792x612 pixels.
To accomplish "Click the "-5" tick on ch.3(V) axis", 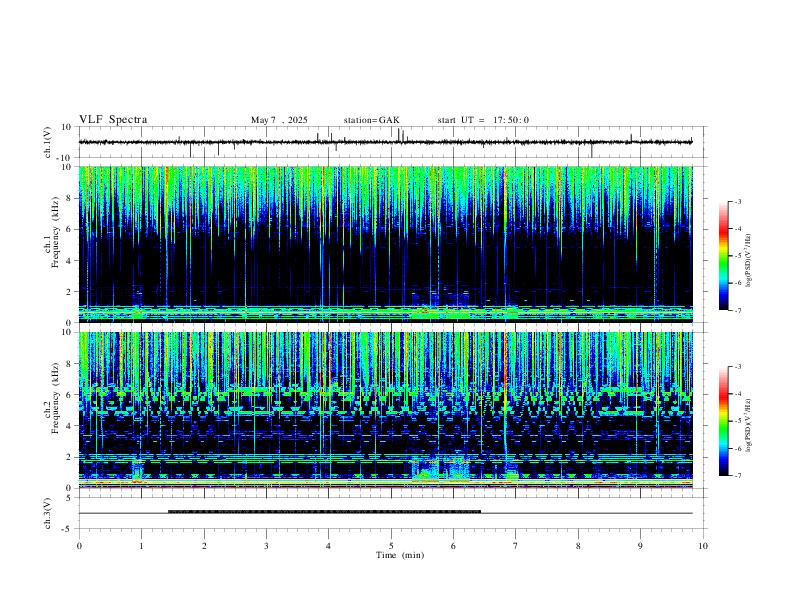I will pos(68,529).
